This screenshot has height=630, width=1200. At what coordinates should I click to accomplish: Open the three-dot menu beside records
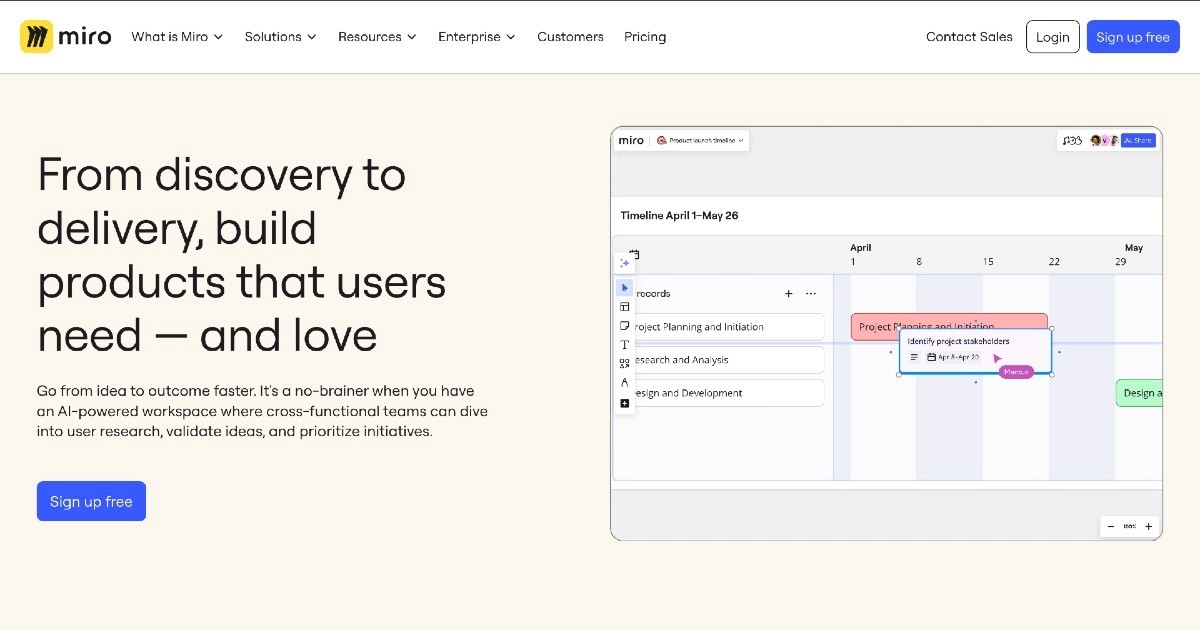tap(811, 294)
